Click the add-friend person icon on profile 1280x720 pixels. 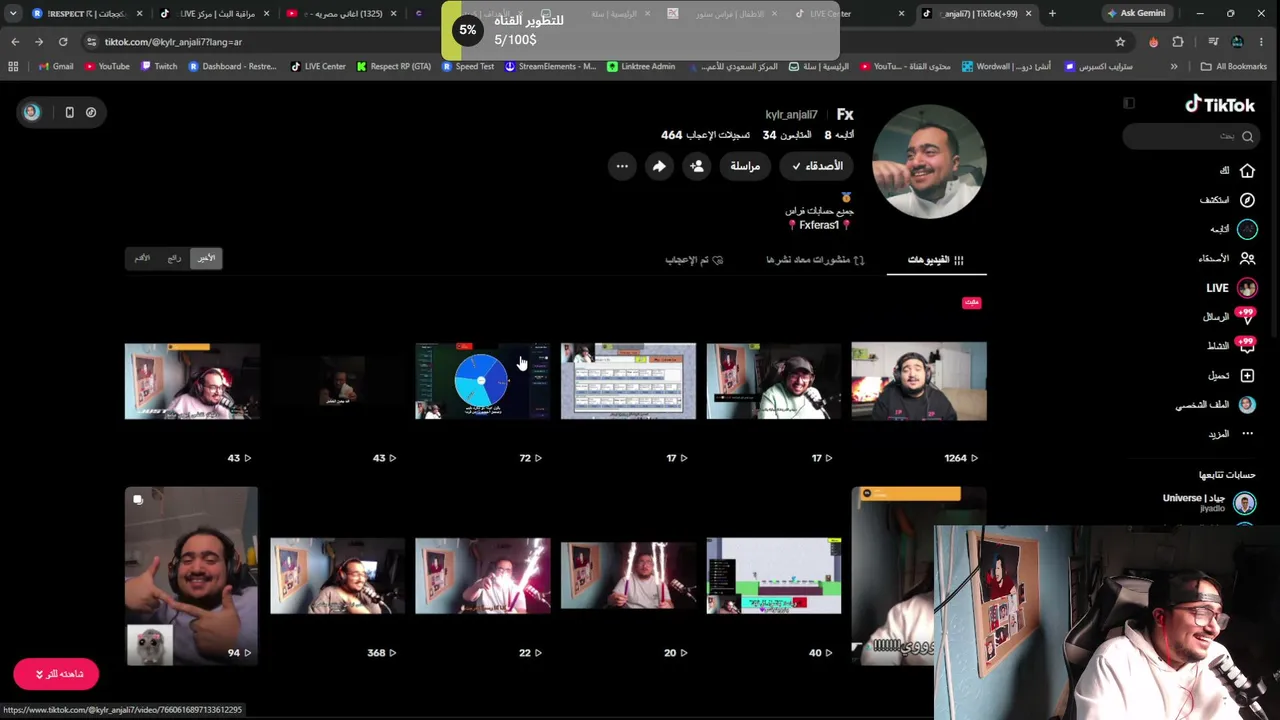point(696,166)
